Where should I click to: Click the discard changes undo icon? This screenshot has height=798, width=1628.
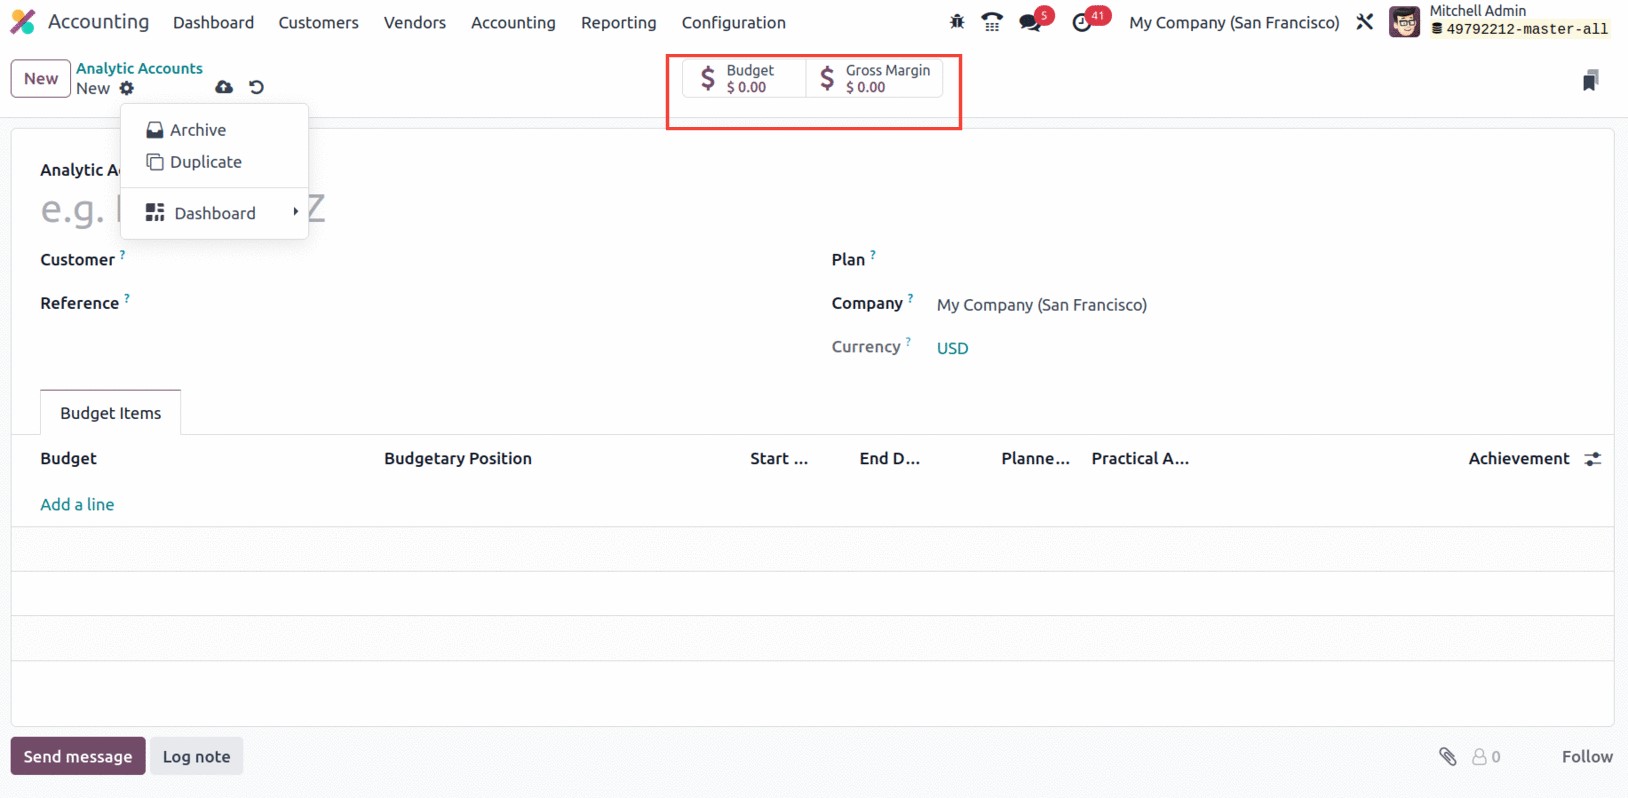coord(256,87)
